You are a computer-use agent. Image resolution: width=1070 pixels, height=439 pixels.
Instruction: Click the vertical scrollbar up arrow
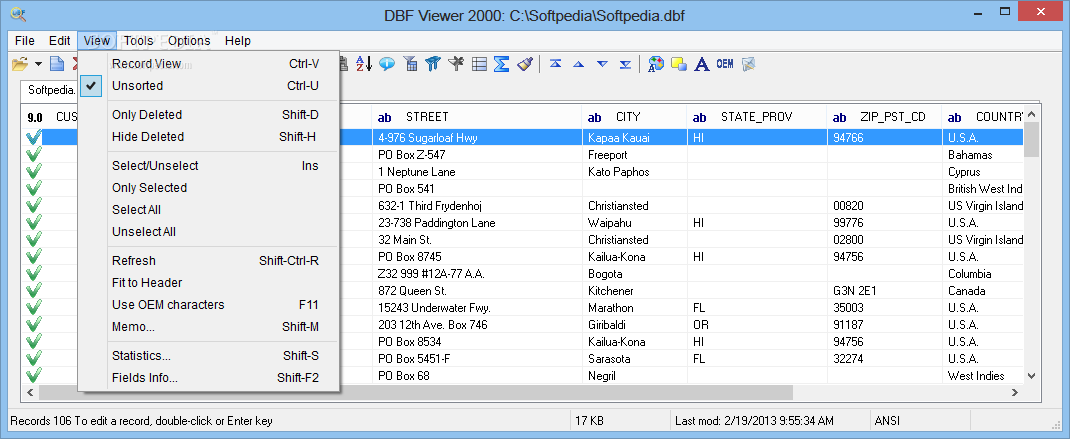click(1031, 115)
